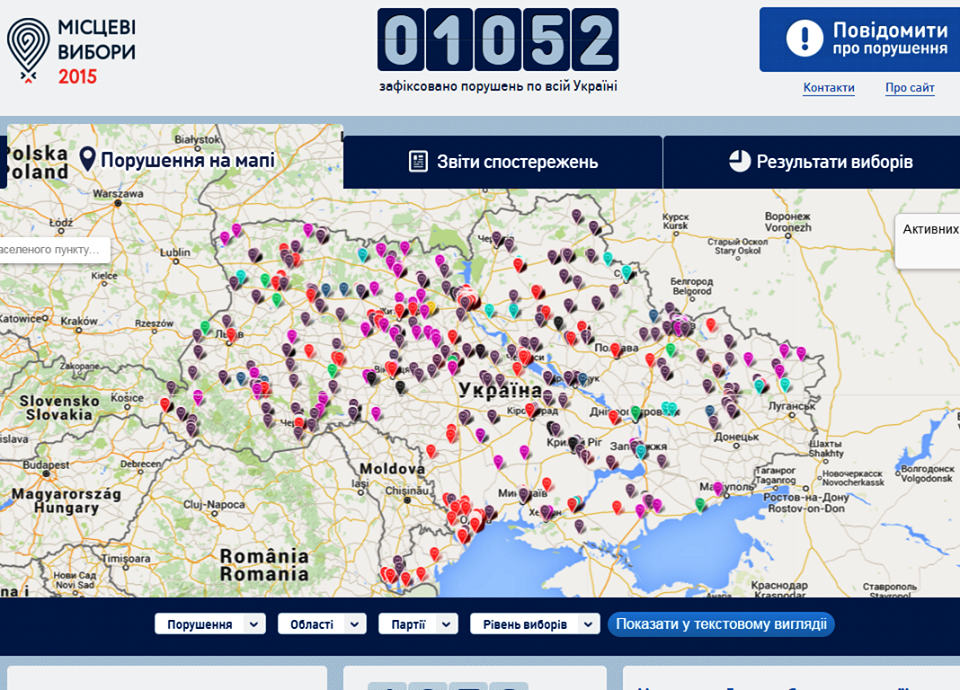Switch to Звіти спостережень tab

(503, 162)
